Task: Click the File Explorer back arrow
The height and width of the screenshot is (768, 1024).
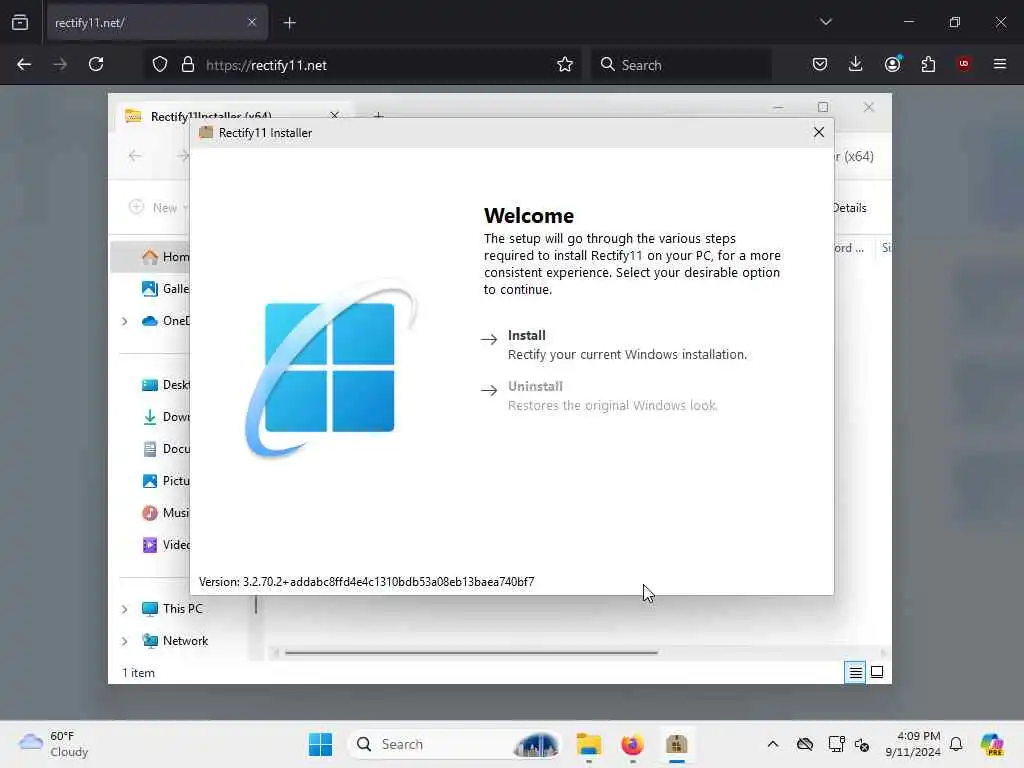Action: (x=135, y=156)
